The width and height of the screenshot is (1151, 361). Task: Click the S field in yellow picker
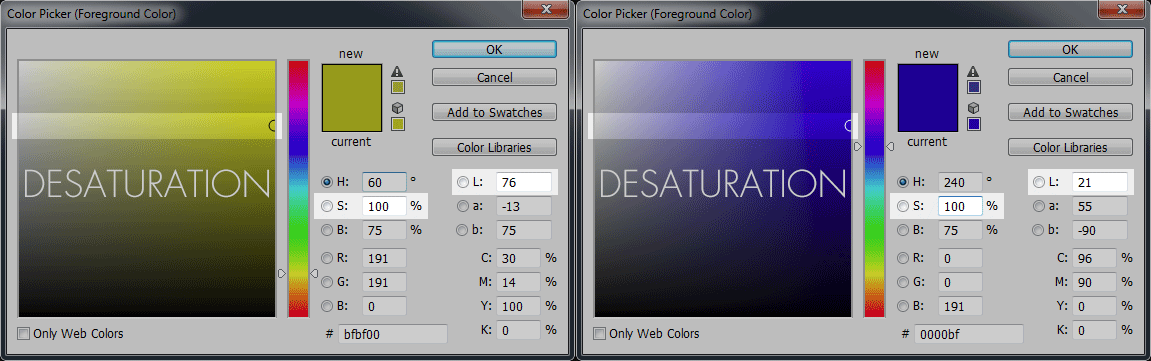384,206
